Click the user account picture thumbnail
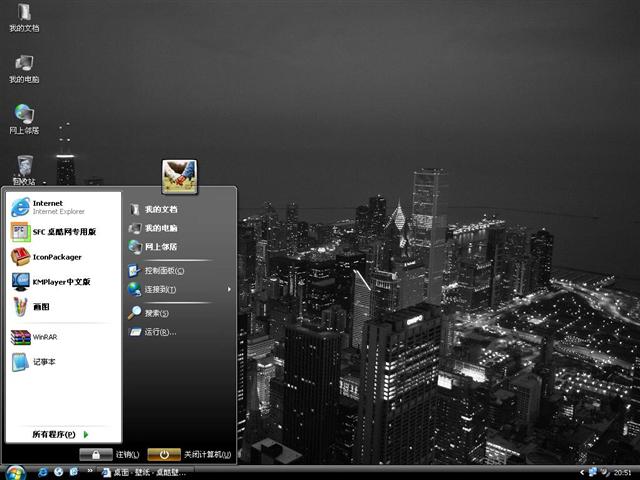 [179, 176]
